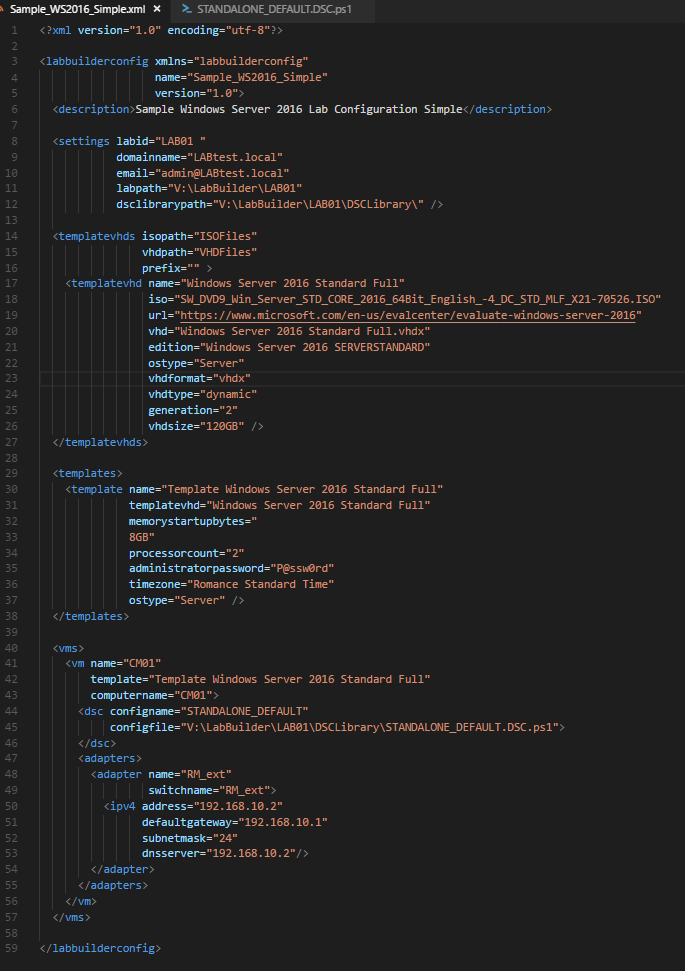Click the edition SERVERSTANDARD value
The width and height of the screenshot is (685, 971).
315,347
